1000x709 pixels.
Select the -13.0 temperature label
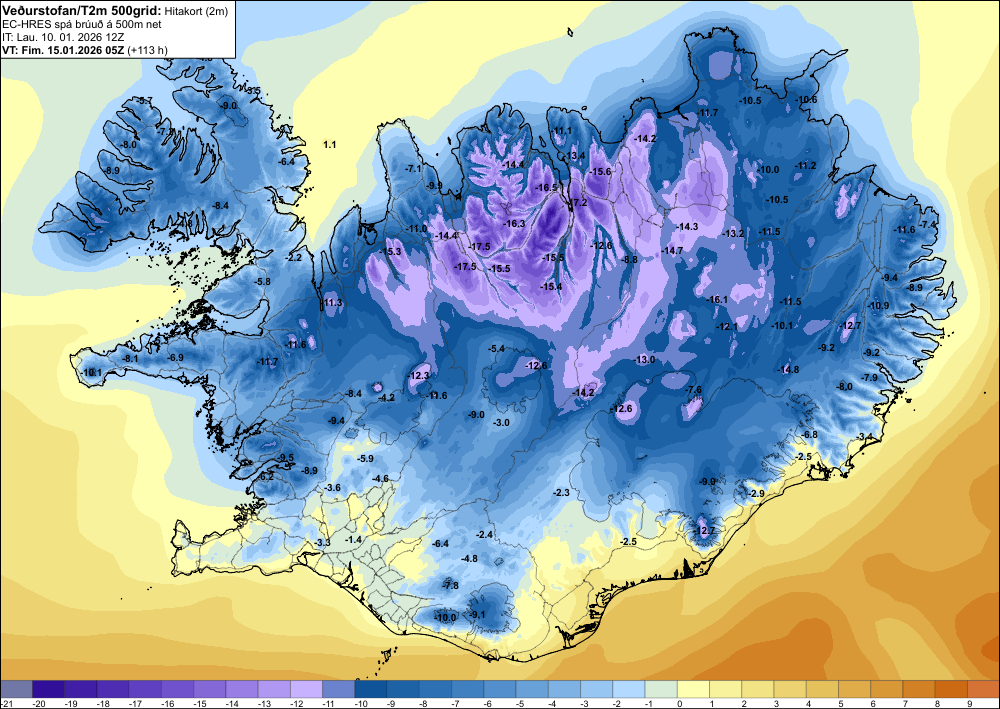(x=644, y=360)
